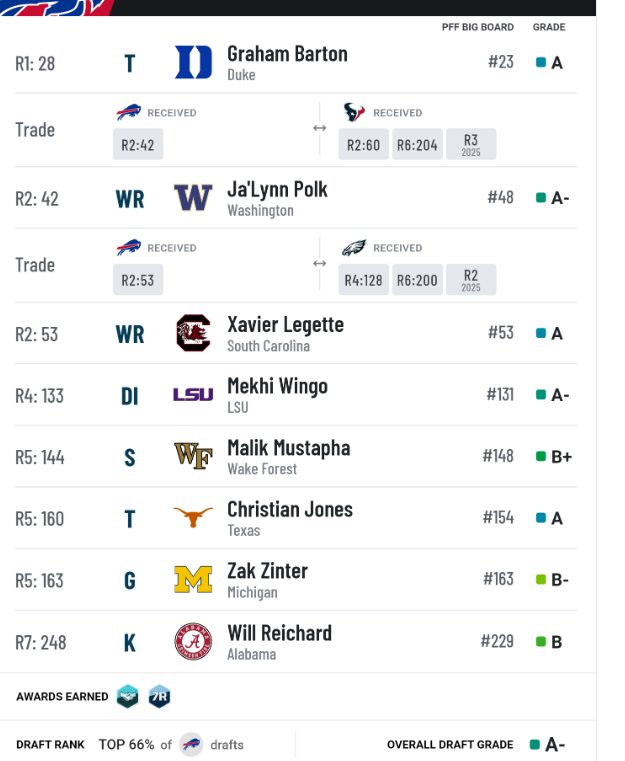
Task: Click the Alabama crimson logo
Action: click(193, 641)
